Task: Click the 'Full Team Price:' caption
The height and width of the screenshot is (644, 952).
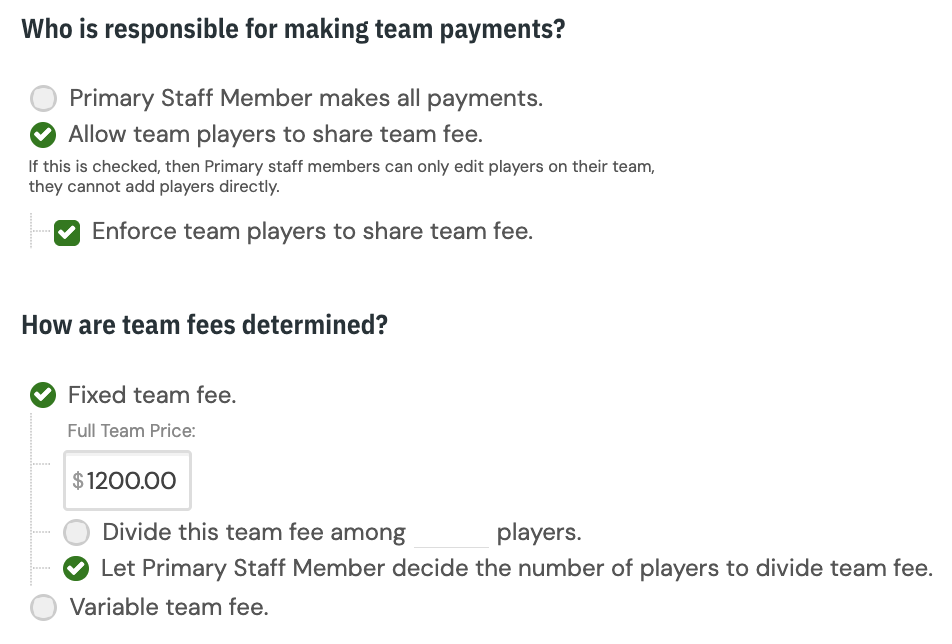Action: pos(132,431)
